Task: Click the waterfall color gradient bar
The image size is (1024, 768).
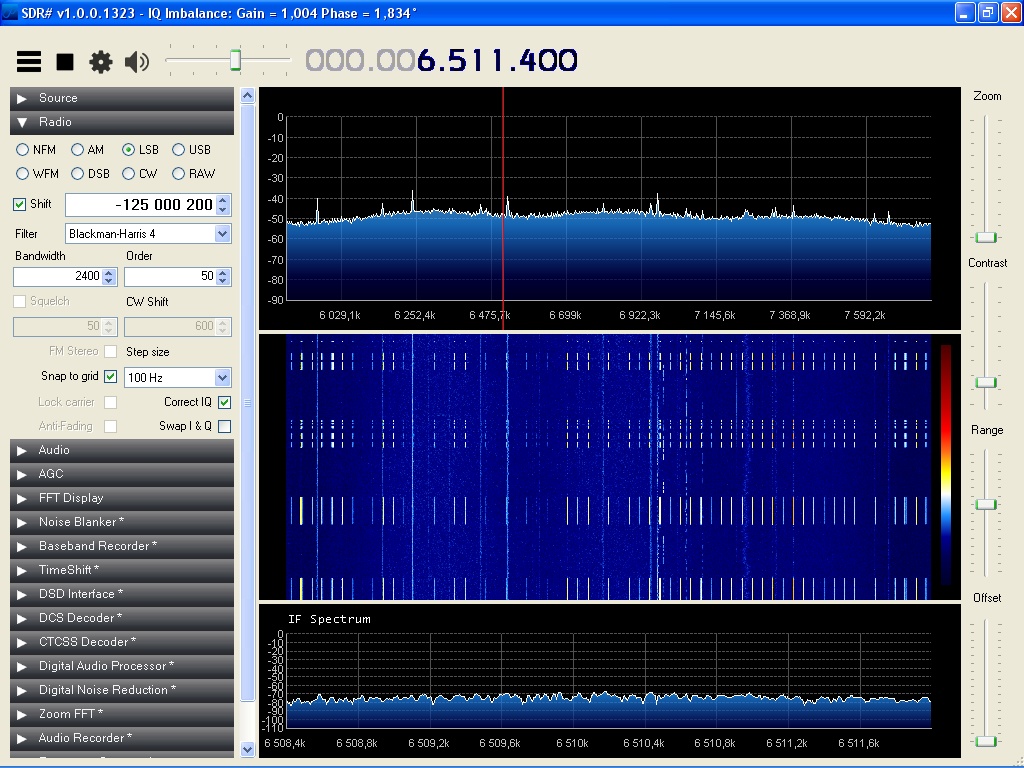Action: pos(946,465)
